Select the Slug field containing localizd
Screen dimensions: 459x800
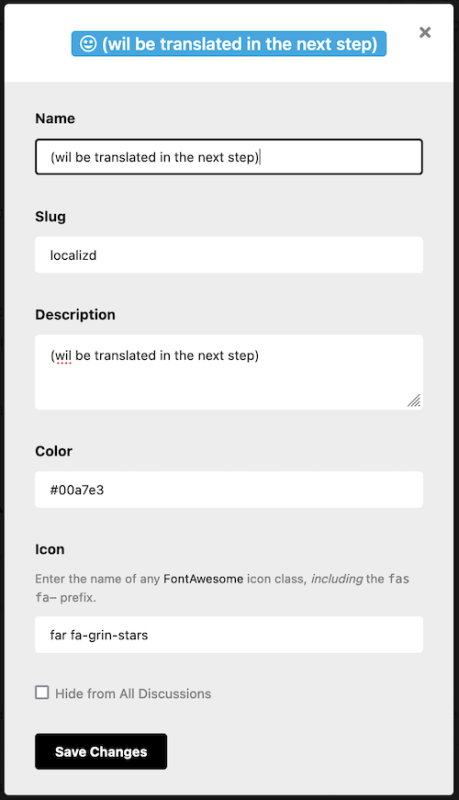(229, 255)
